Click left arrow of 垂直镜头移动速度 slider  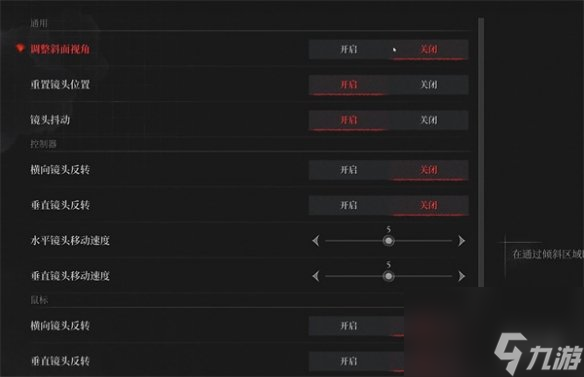(316, 276)
